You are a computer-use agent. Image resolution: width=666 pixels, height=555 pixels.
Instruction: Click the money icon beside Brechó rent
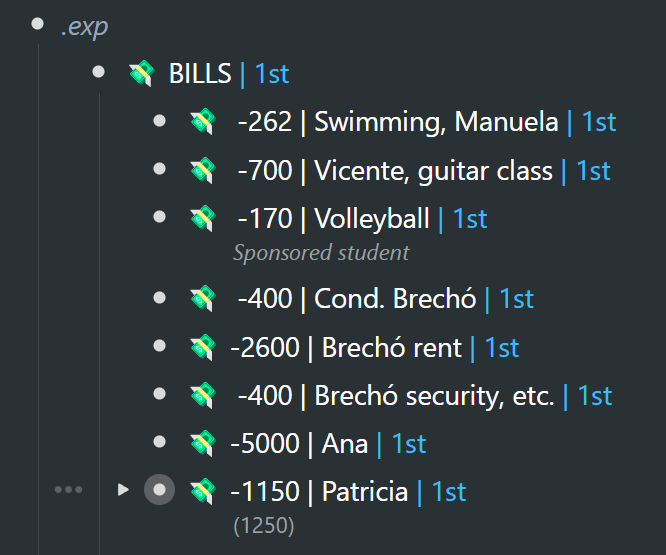tap(203, 347)
